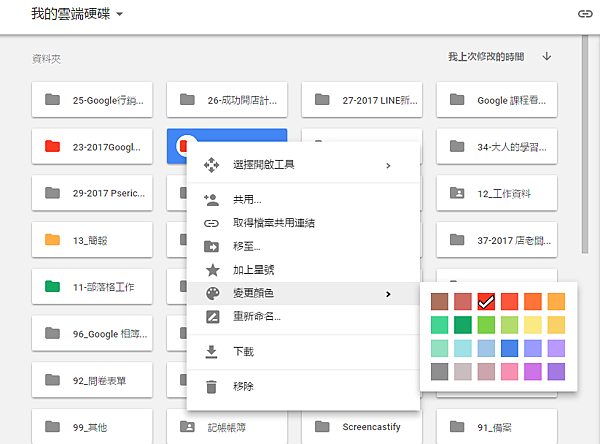Select 重新命名... from the context menu
Viewport: 600px width, 444px height.
(257, 316)
